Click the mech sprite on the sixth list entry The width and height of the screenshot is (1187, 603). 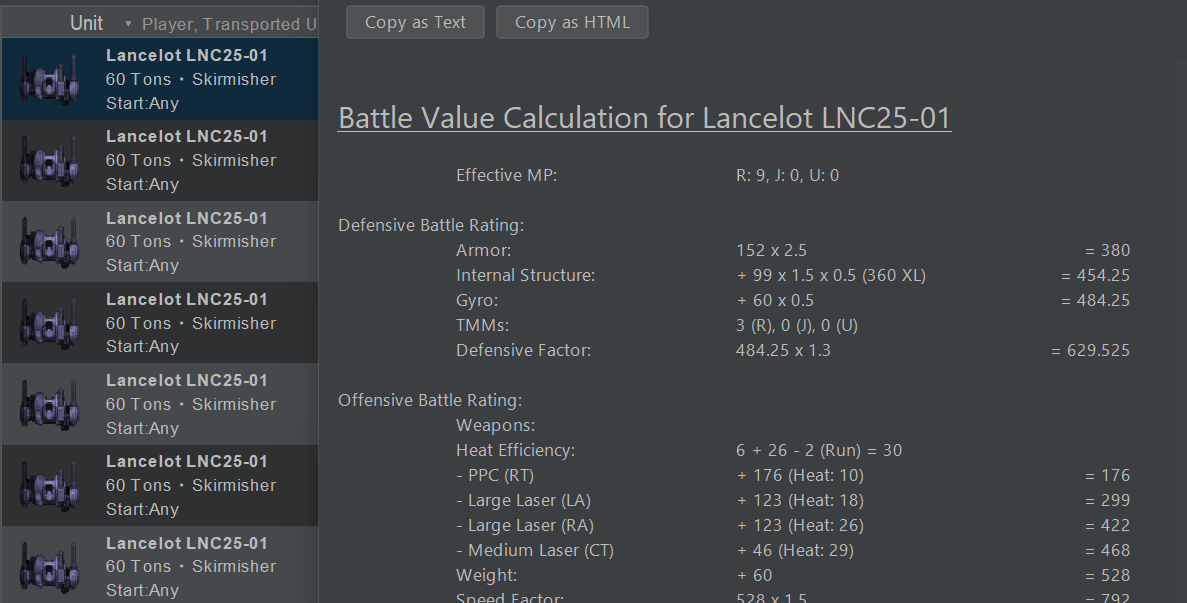click(48, 484)
